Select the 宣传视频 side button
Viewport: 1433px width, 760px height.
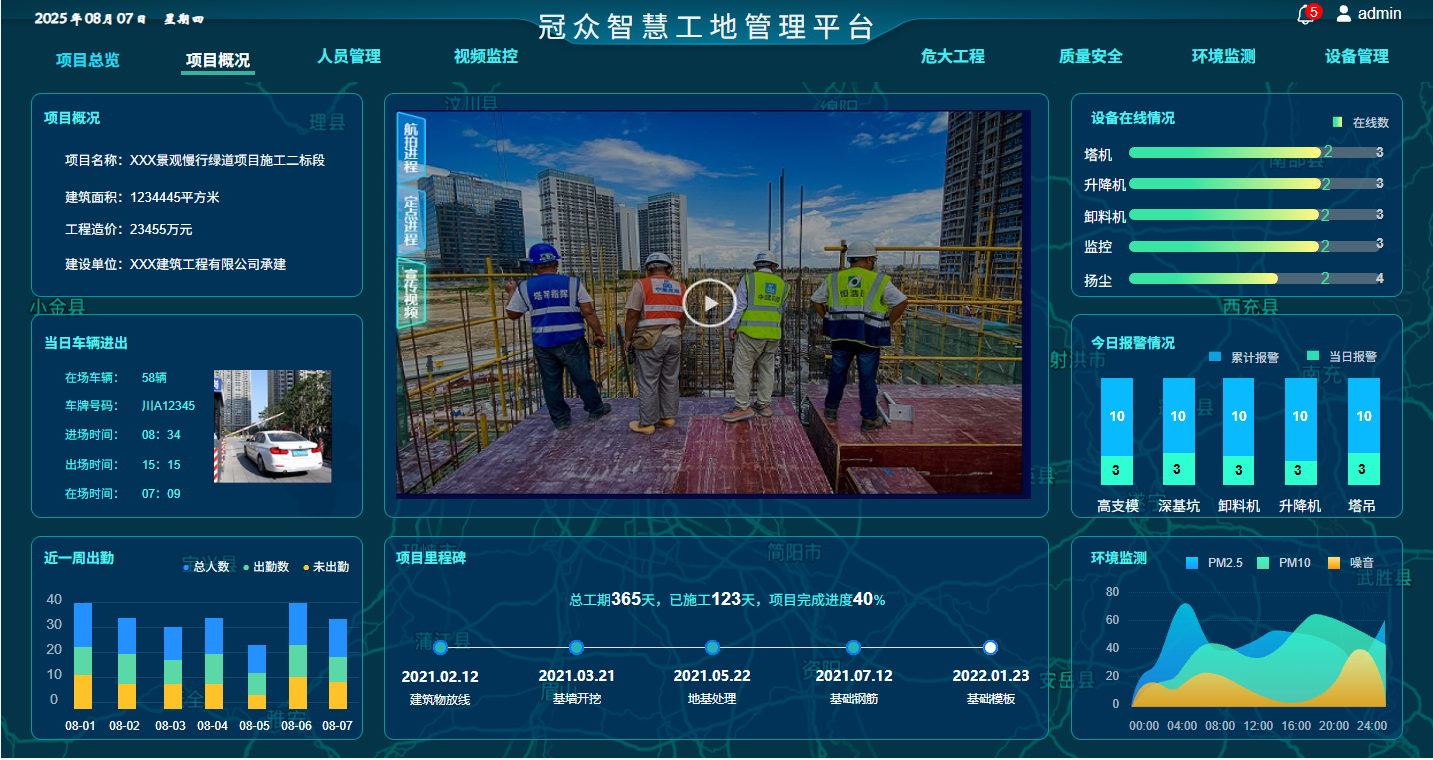[411, 292]
